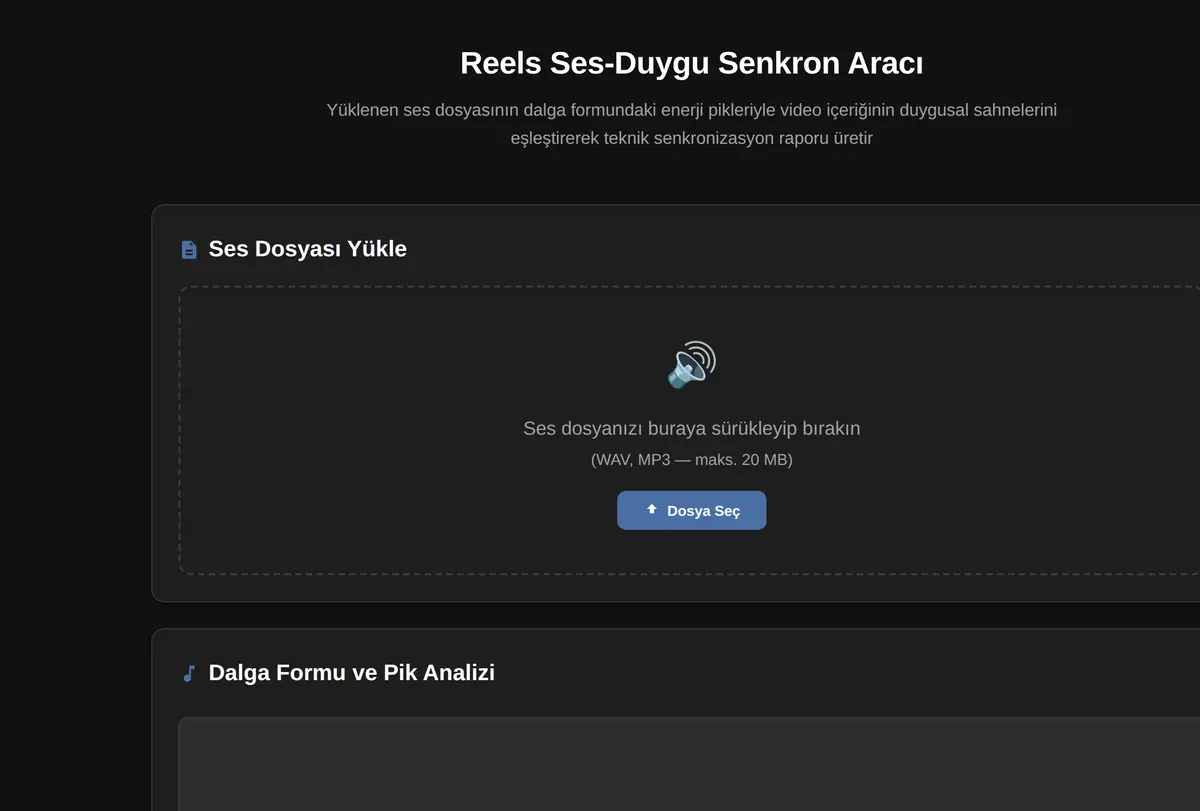Click the file document icon beside Ses Dosyası Yükle
The height and width of the screenshot is (811, 1200).
coord(189,249)
